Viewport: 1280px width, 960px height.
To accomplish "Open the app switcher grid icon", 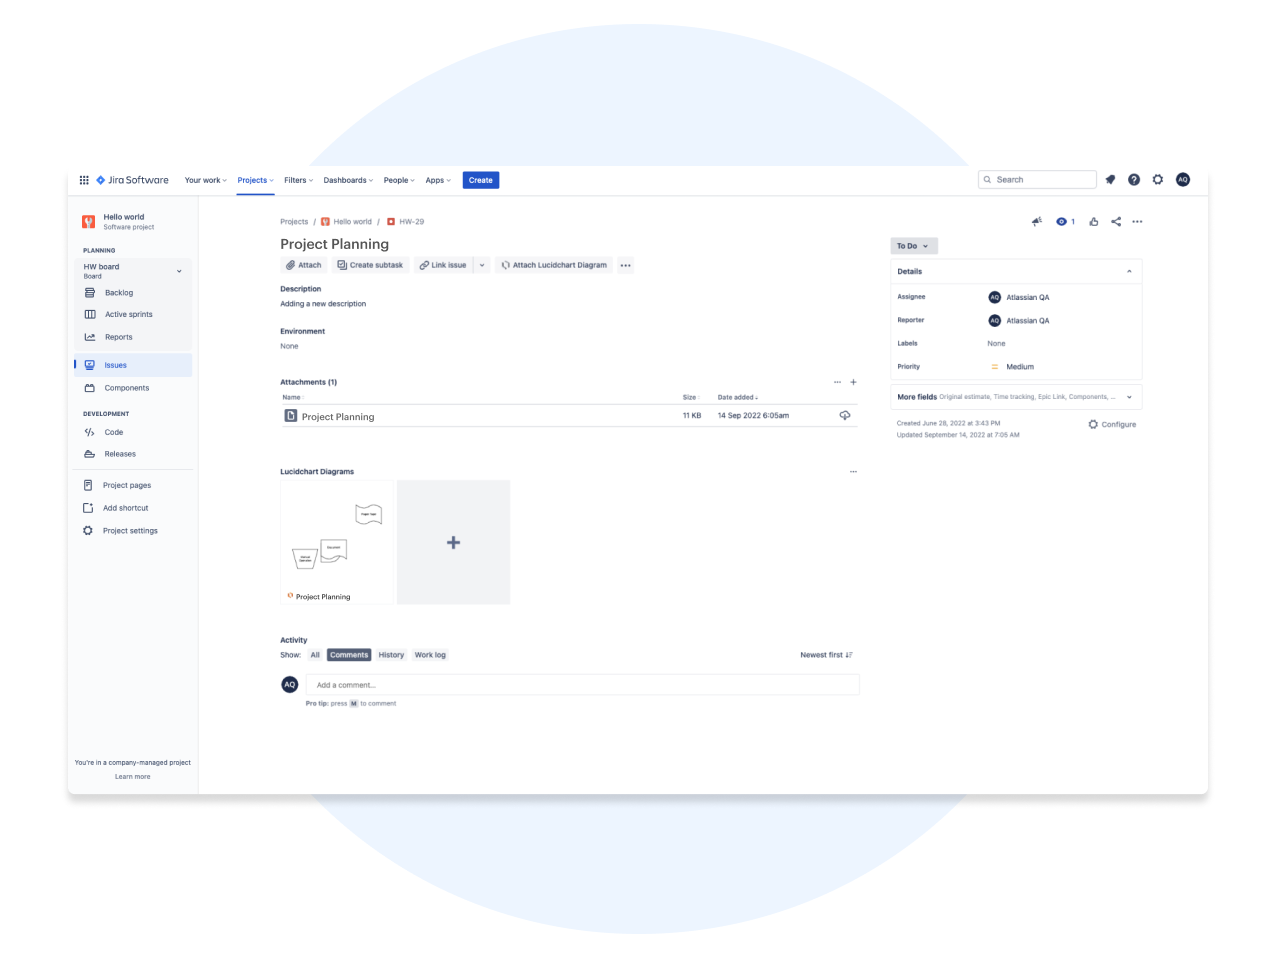I will tap(84, 180).
